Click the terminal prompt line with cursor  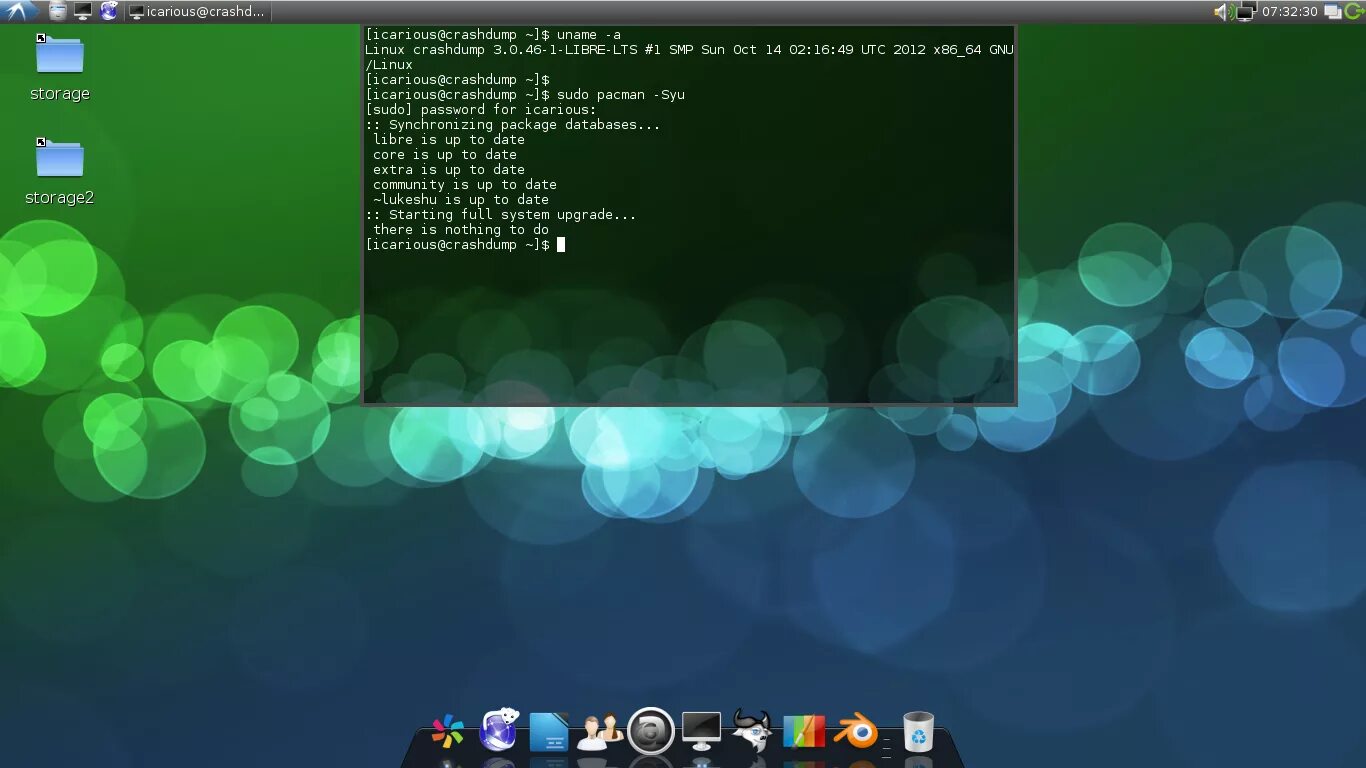(x=465, y=244)
